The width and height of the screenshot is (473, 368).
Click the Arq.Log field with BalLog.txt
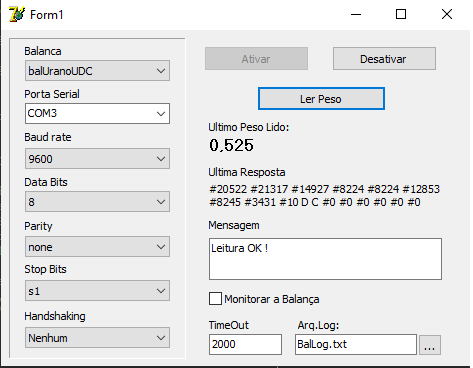(x=356, y=344)
